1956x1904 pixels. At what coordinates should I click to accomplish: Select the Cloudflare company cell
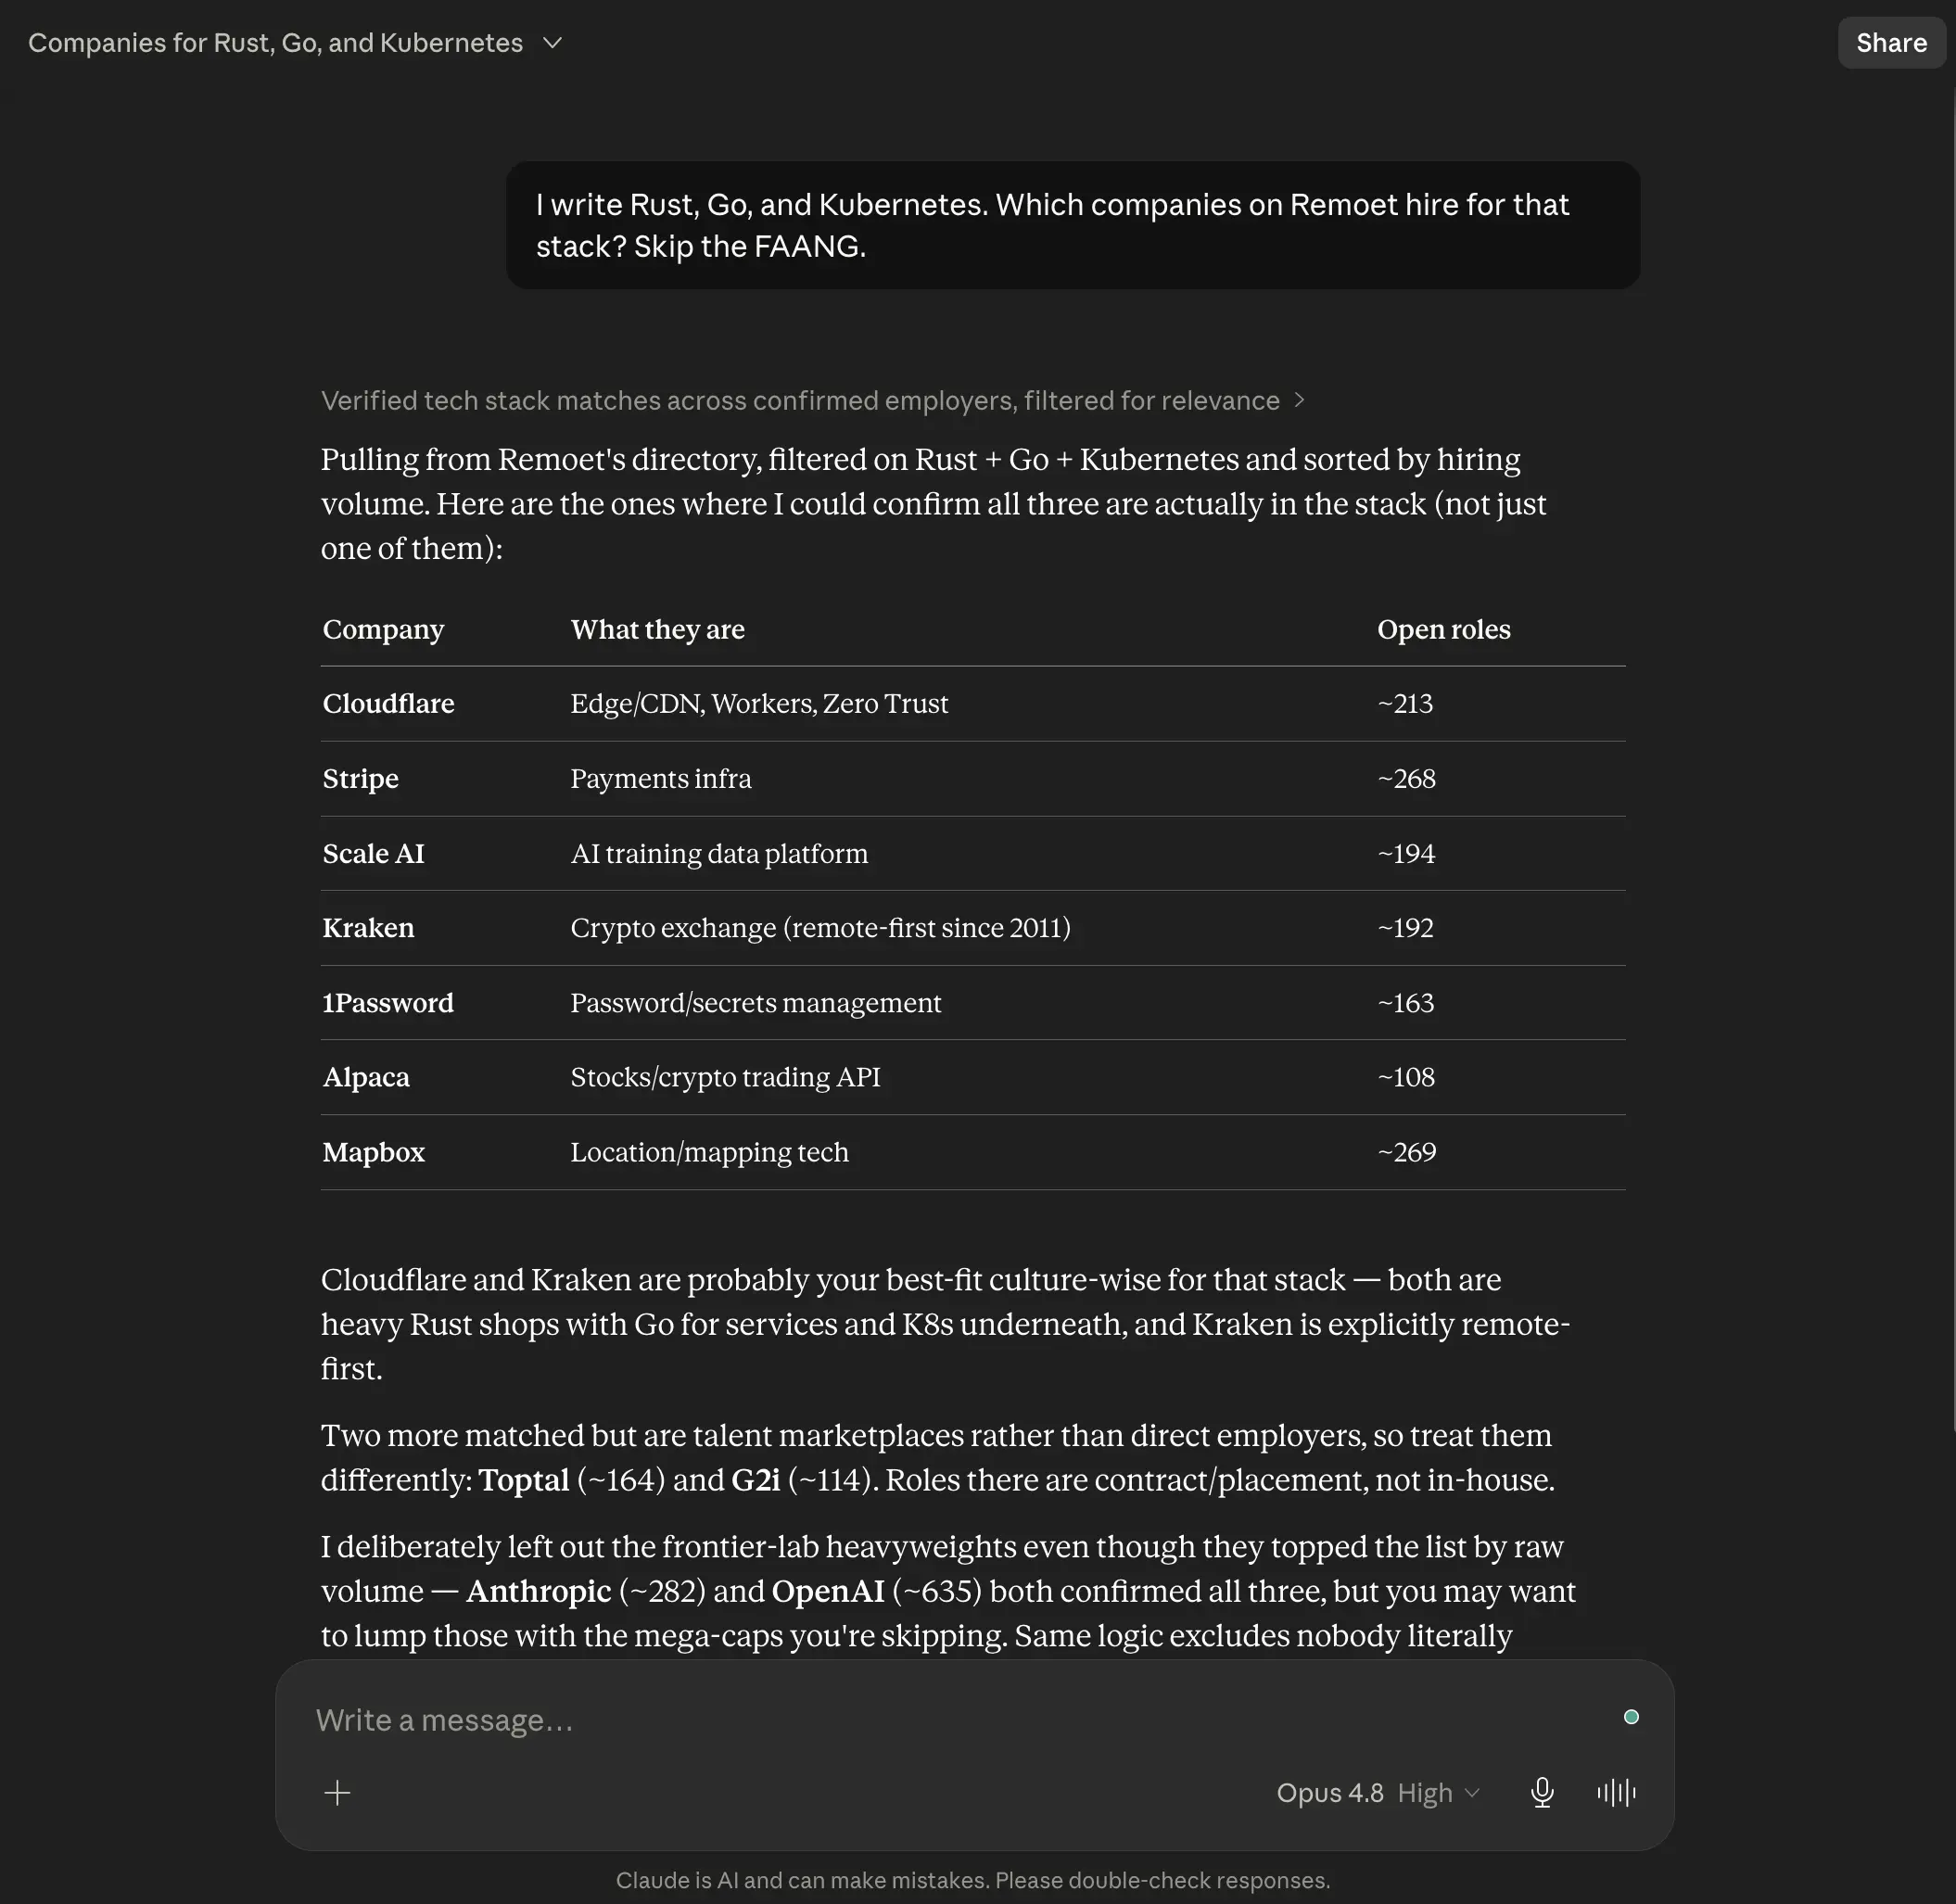point(388,703)
